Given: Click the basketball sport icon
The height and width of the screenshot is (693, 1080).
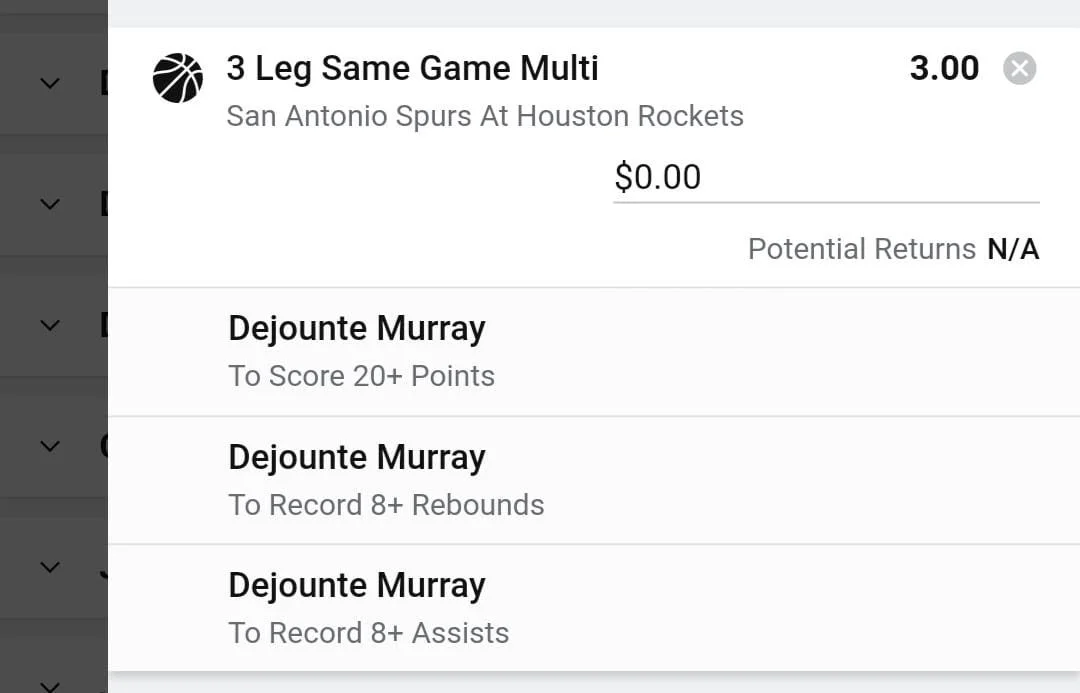Looking at the screenshot, I should tap(178, 78).
